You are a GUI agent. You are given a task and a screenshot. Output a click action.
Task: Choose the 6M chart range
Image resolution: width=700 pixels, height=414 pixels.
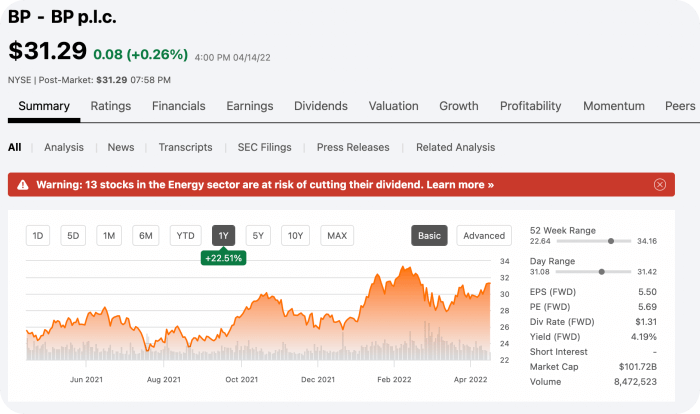click(146, 235)
